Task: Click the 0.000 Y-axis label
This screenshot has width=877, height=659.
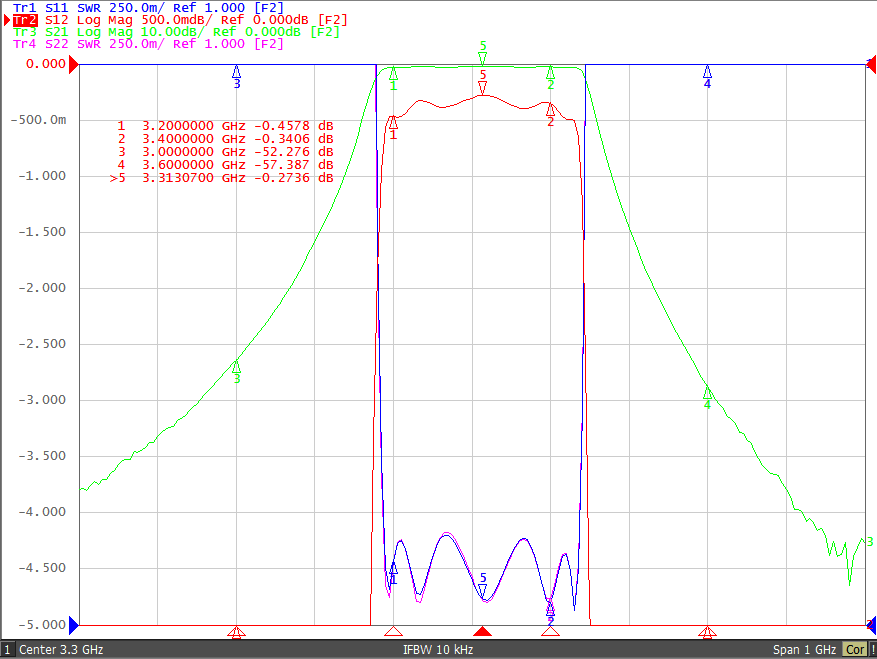Action: (x=46, y=64)
